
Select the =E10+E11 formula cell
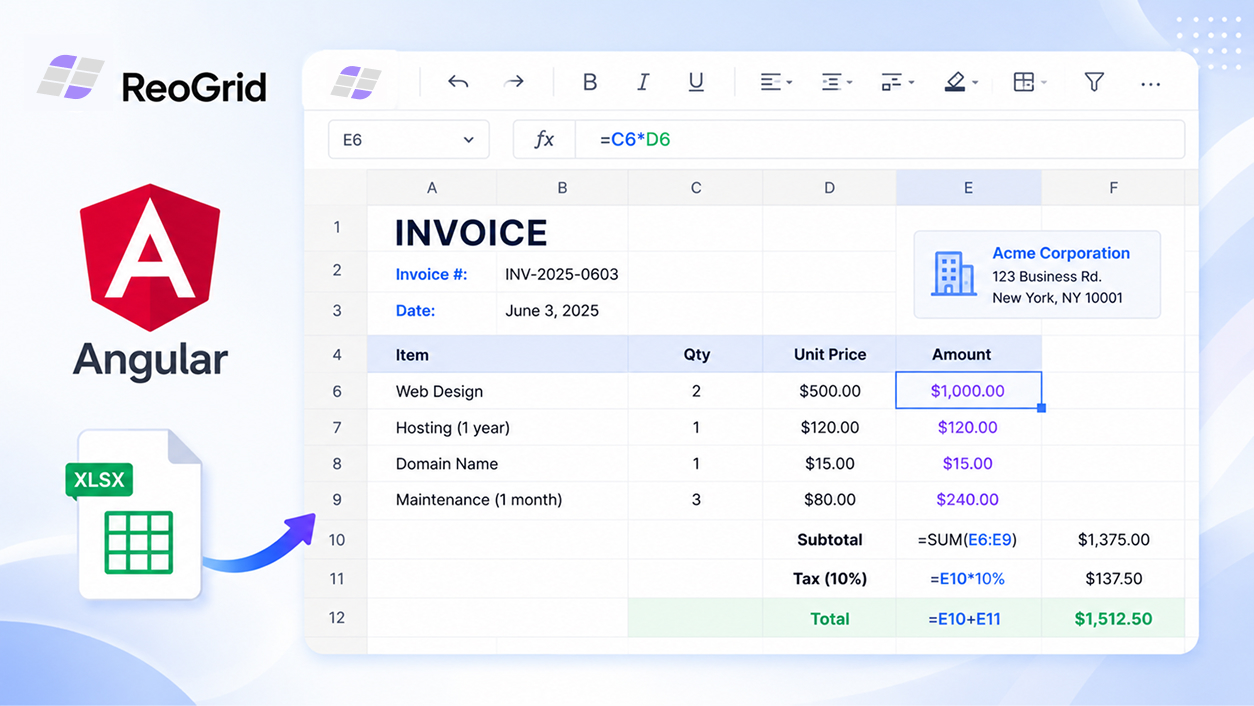click(x=968, y=618)
